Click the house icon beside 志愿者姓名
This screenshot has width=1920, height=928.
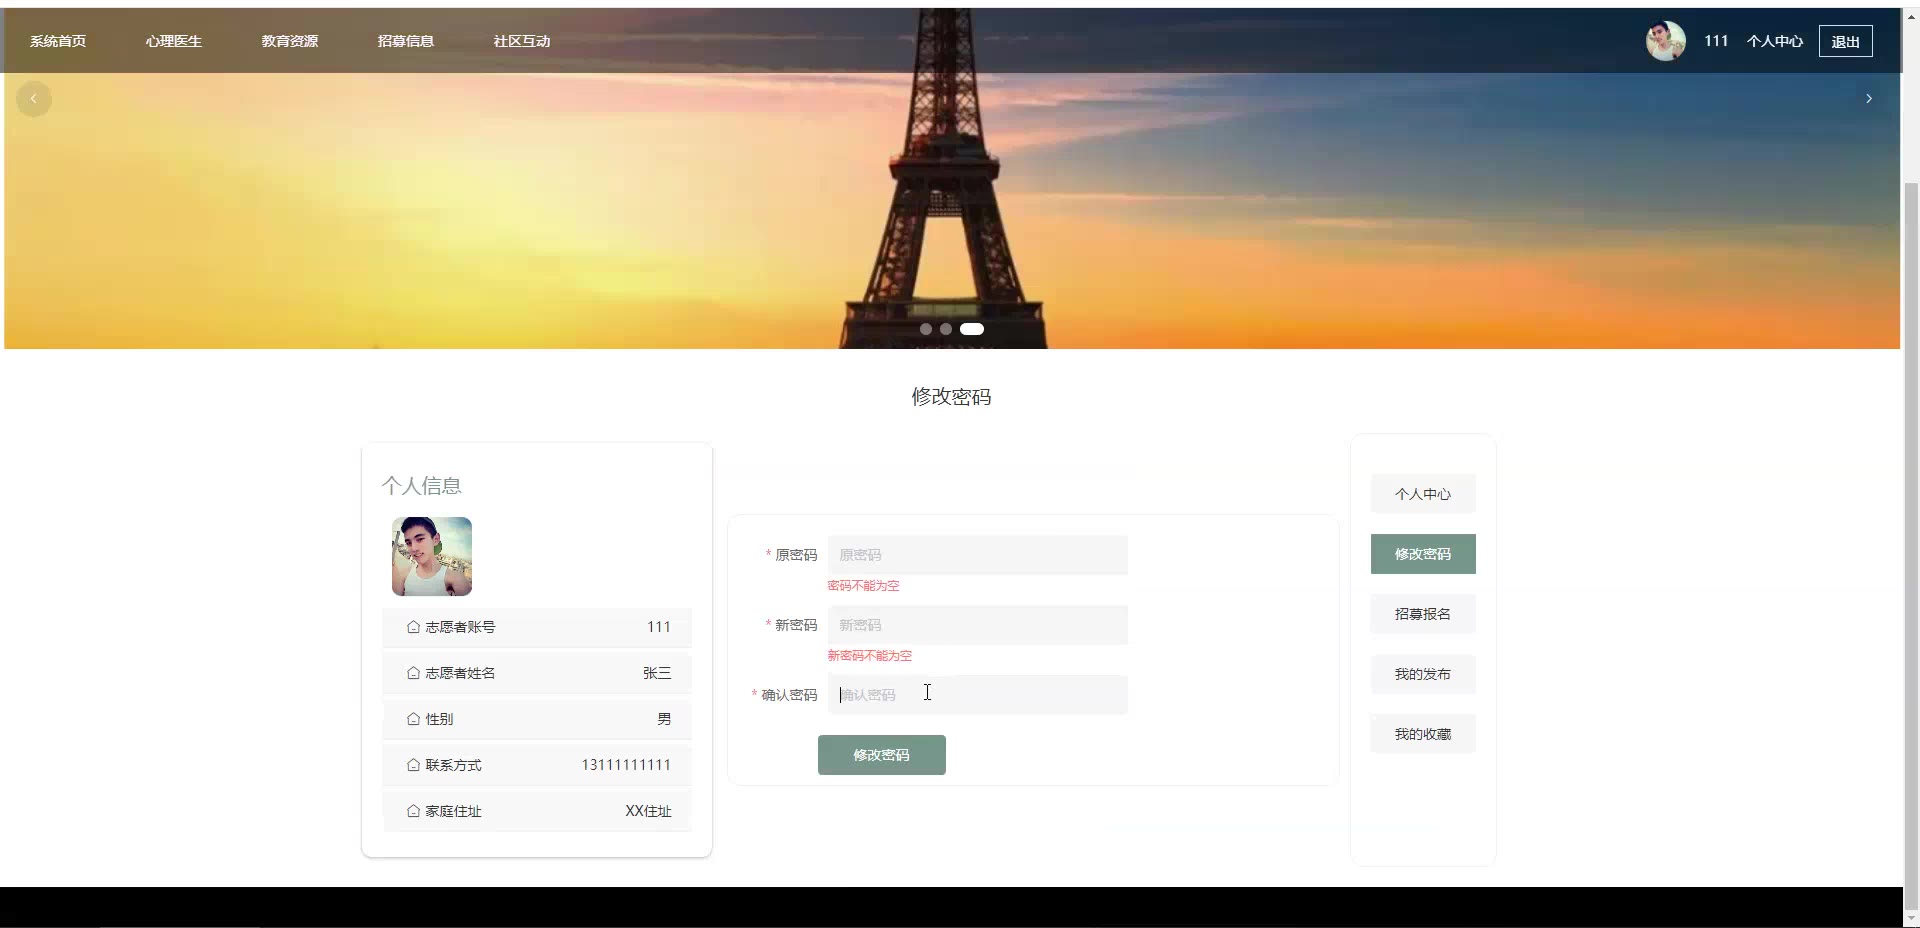click(413, 673)
